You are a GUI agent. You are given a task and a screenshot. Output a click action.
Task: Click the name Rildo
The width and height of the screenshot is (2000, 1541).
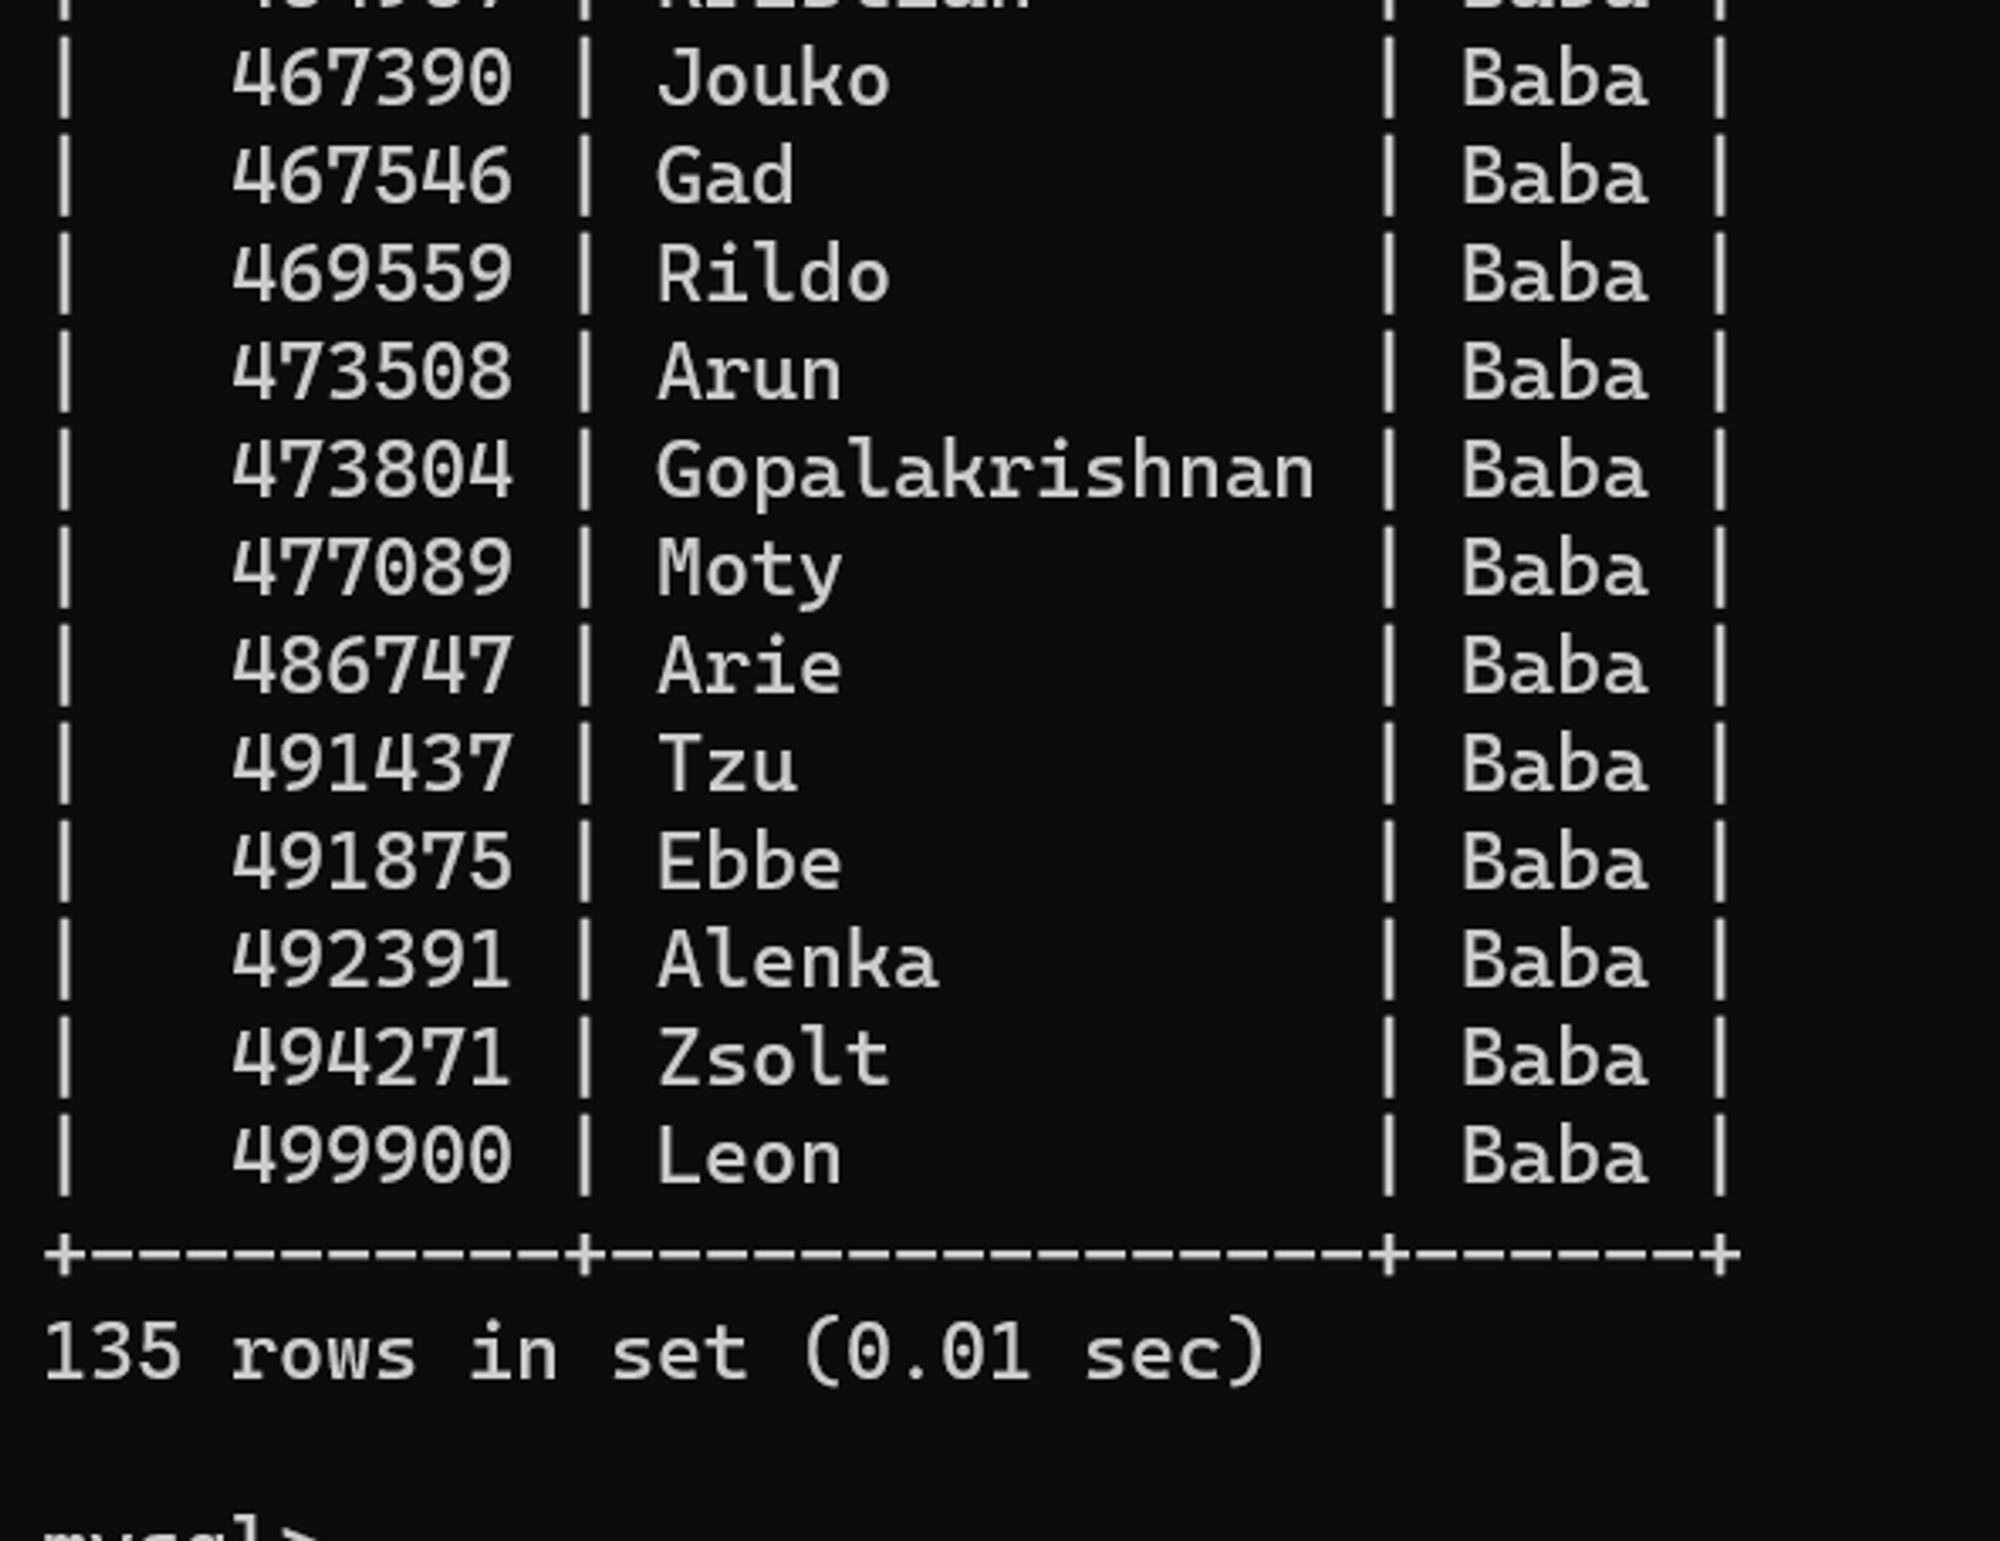773,275
